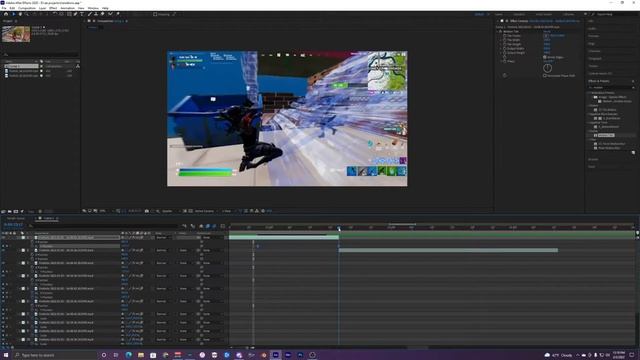640x360 pixels.
Task: Open the File menu
Action: (4, 8)
